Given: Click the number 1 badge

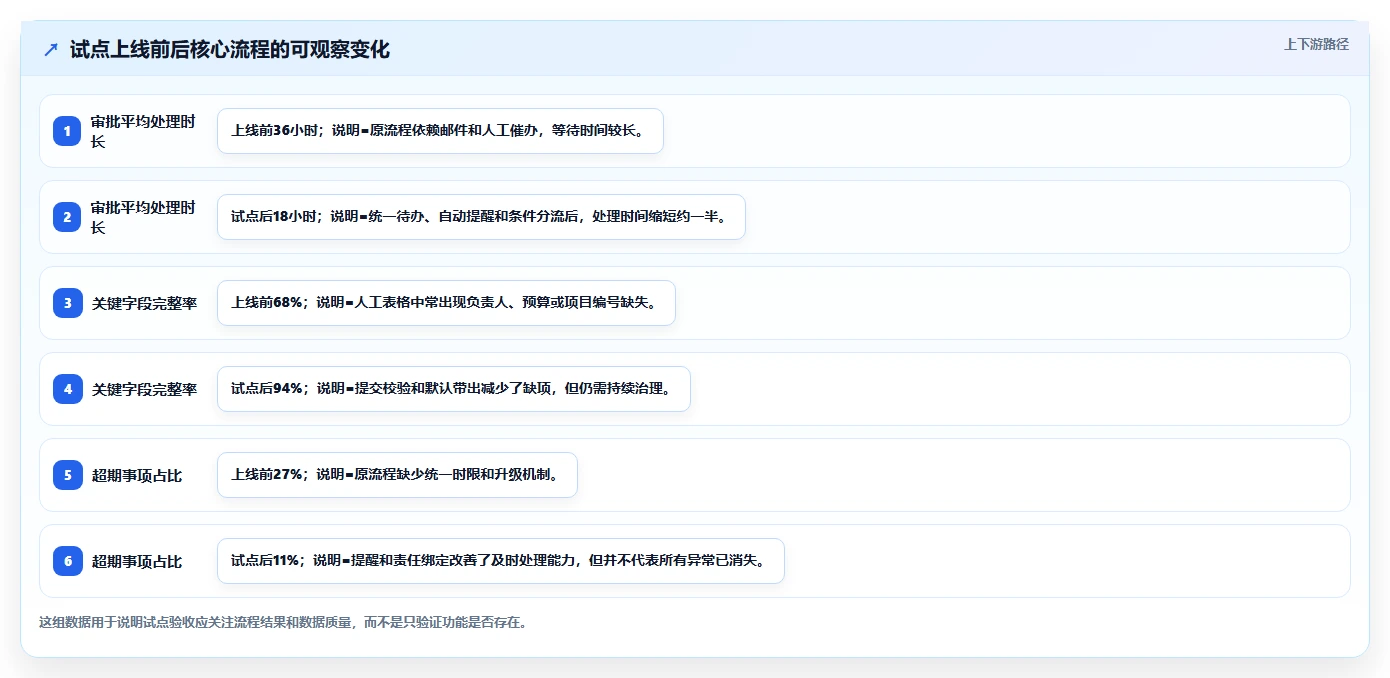Looking at the screenshot, I should (x=67, y=131).
